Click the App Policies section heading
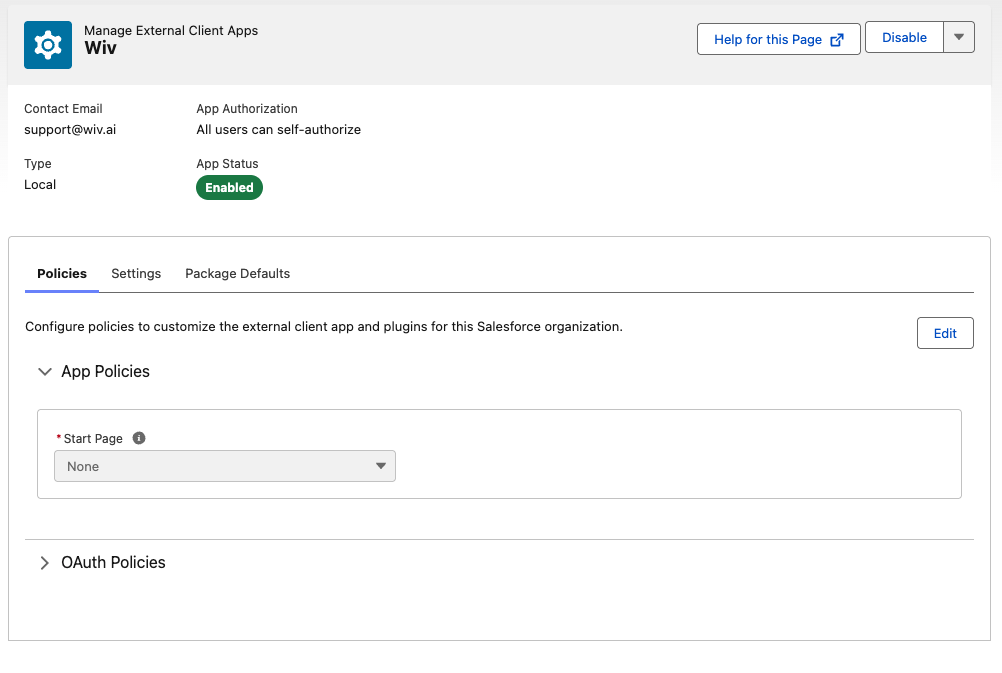Image resolution: width=1002 pixels, height=673 pixels. [105, 372]
